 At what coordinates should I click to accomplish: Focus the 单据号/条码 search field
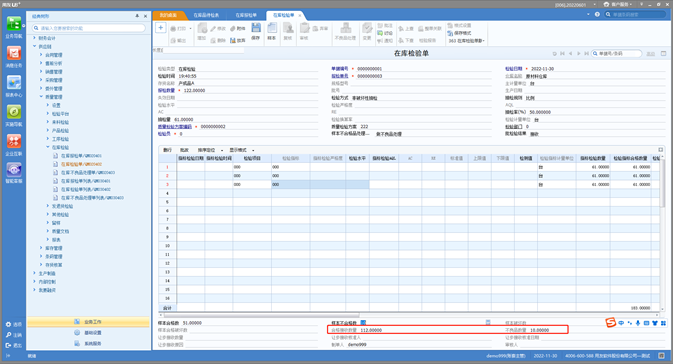617,54
